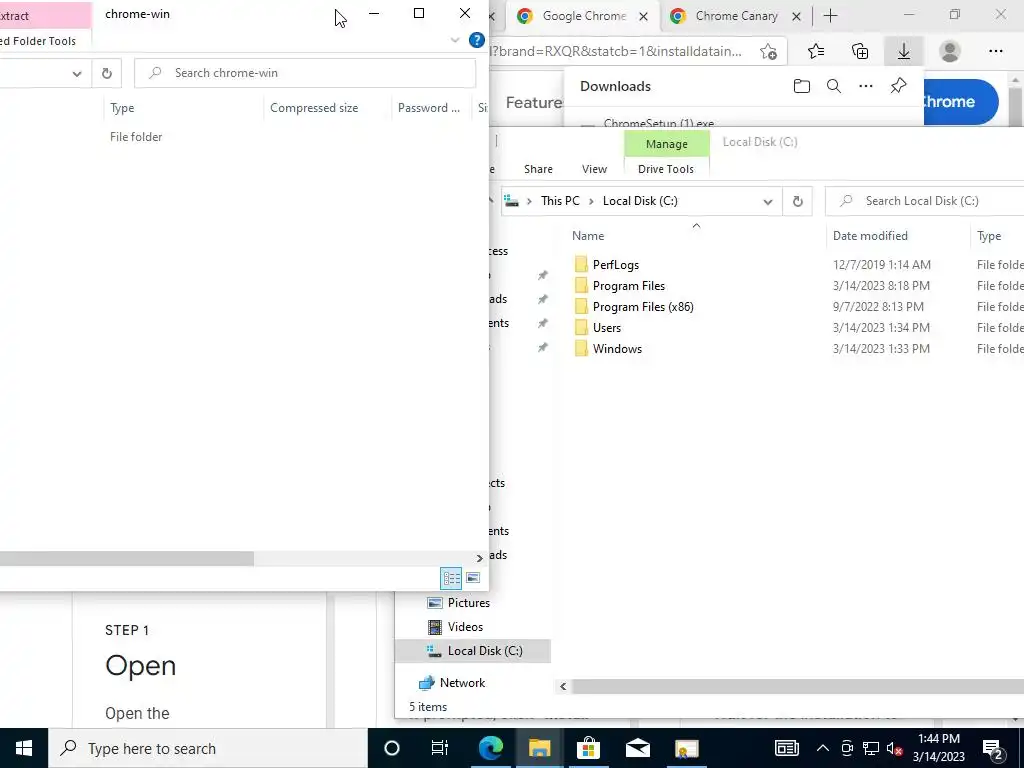Search within the Downloads panel
This screenshot has height=768, width=1024.
[834, 86]
